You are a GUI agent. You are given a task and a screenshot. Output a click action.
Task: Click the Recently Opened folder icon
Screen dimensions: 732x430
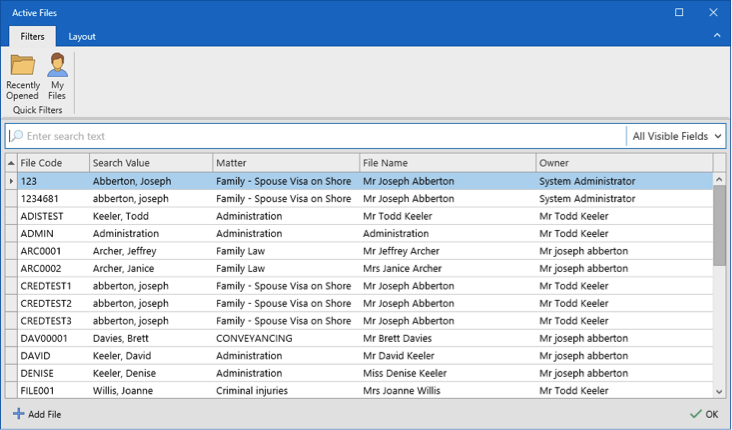click(x=22, y=66)
